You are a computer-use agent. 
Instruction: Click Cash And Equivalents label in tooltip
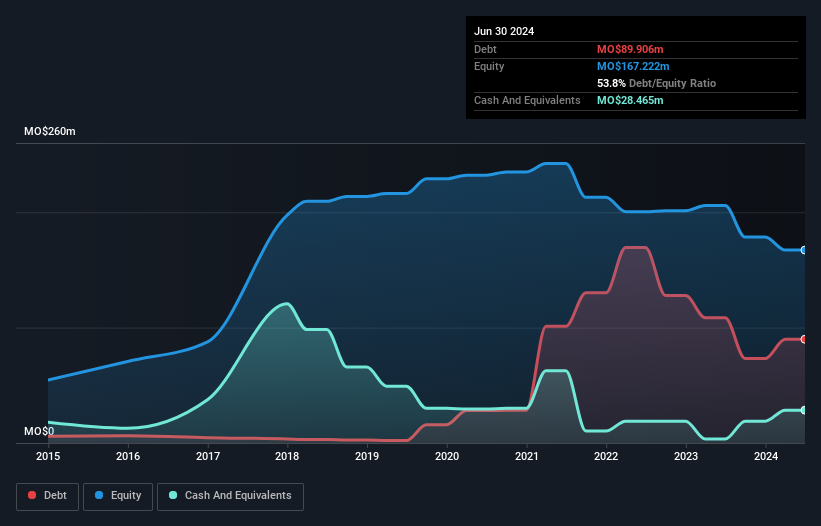(x=527, y=100)
